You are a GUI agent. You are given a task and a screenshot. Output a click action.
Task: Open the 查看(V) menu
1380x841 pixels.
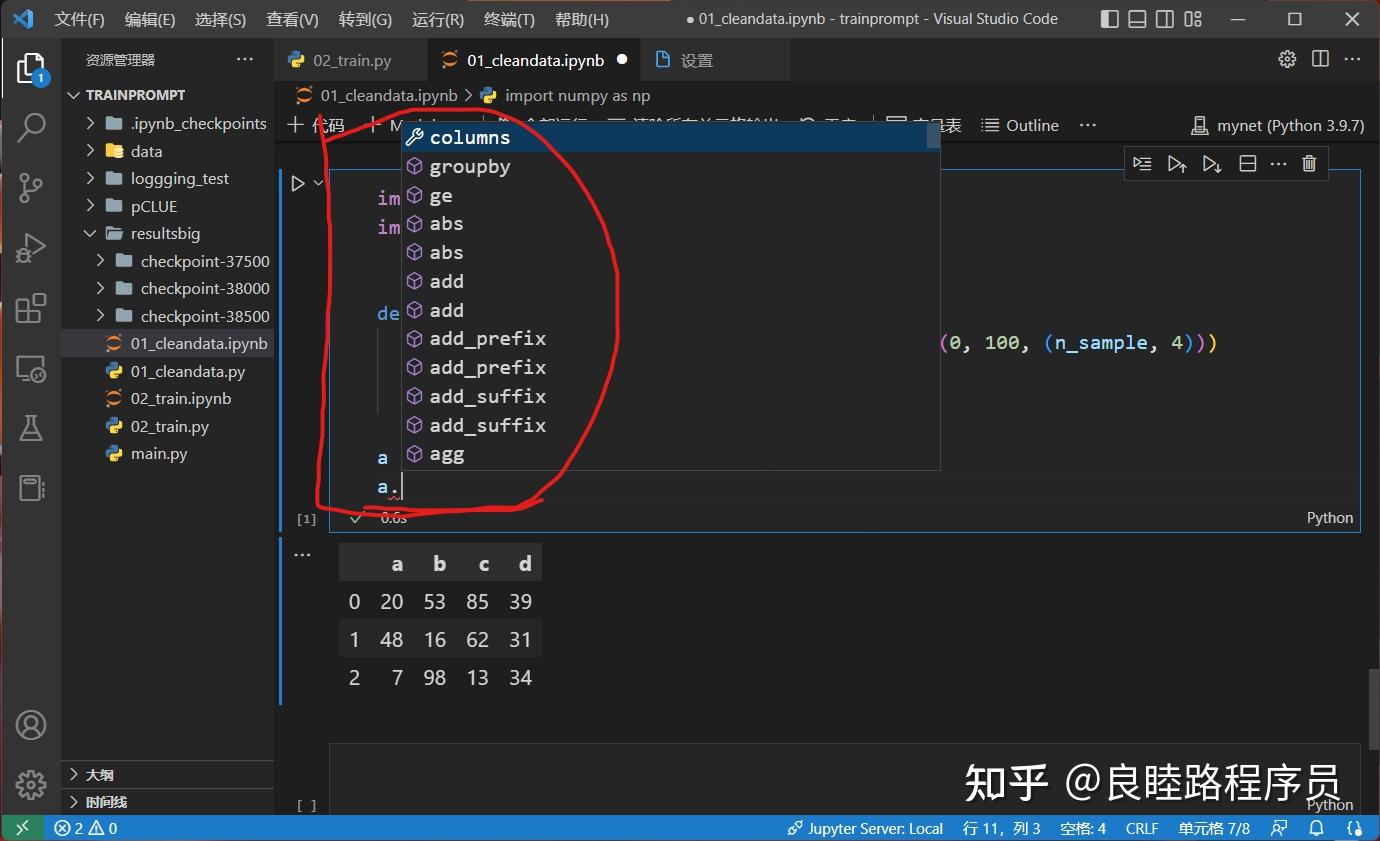292,19
